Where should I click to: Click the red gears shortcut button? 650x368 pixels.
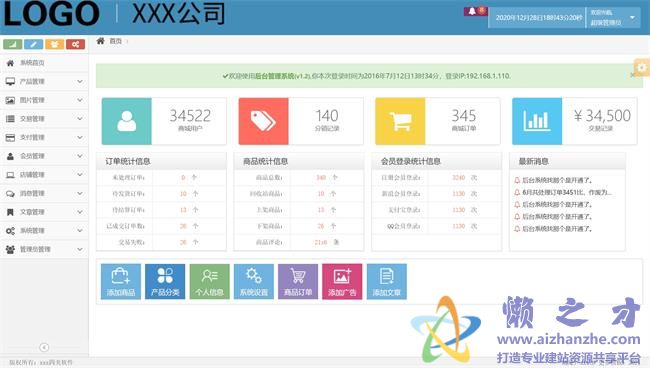(75, 44)
